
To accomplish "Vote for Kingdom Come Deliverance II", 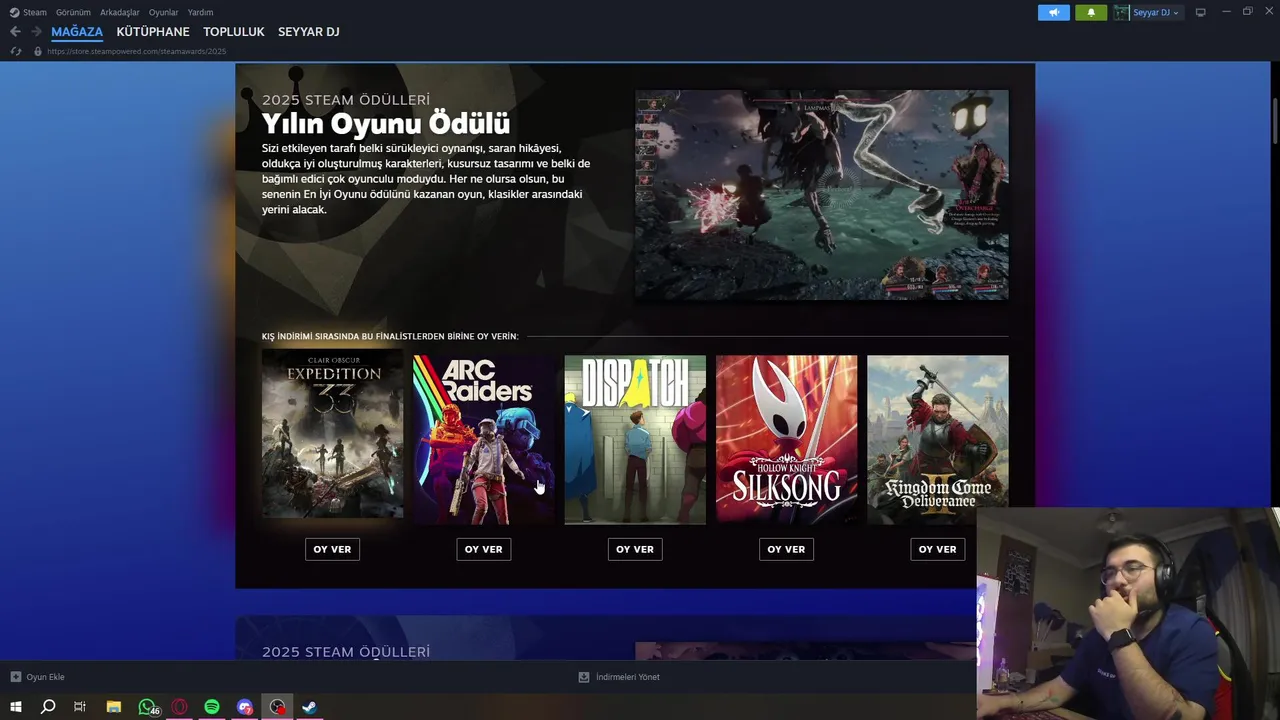I will point(938,549).
